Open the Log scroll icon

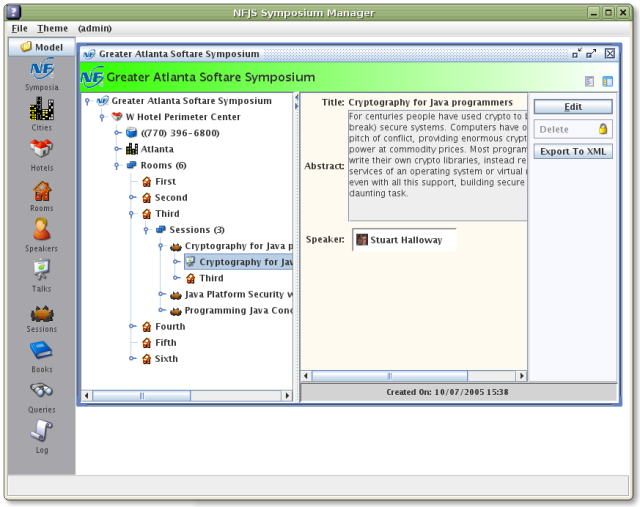pos(42,431)
